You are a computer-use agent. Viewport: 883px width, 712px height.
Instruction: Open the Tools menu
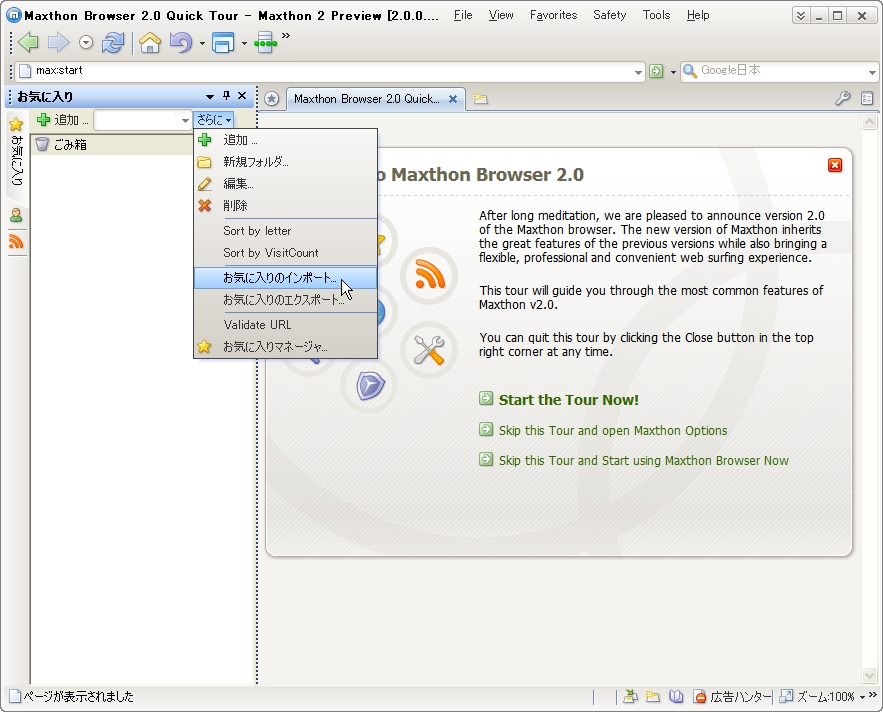coord(656,15)
